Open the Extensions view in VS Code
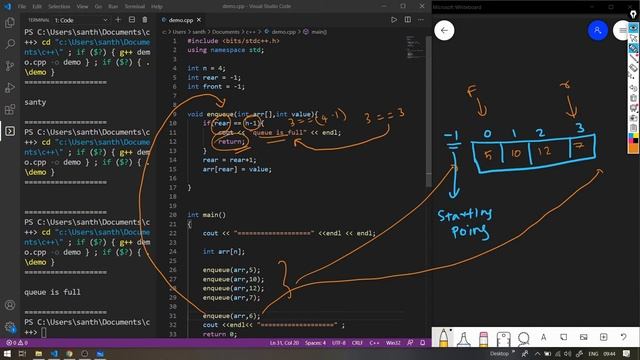 10,109
